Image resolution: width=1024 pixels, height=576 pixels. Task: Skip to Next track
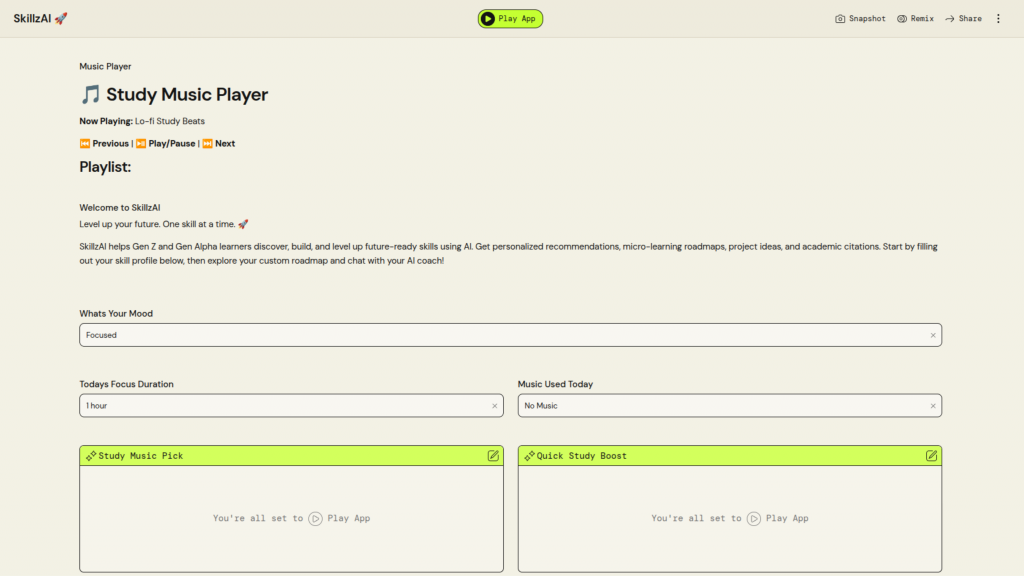coord(219,144)
